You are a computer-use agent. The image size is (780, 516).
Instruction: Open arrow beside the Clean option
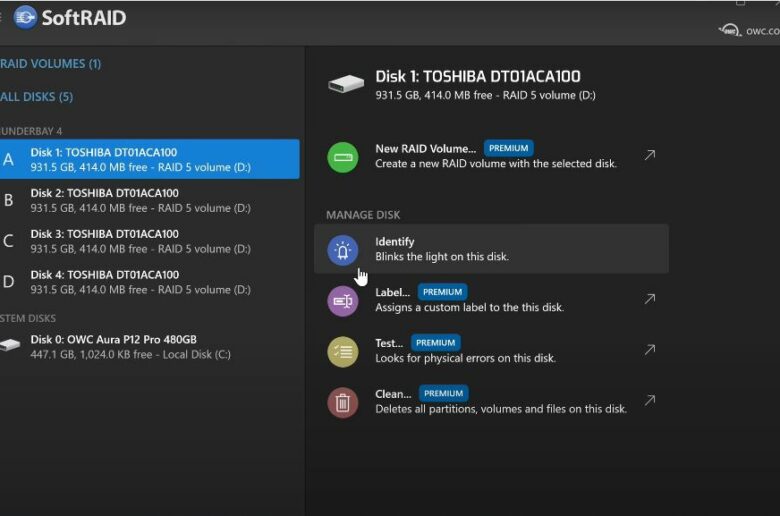650,400
